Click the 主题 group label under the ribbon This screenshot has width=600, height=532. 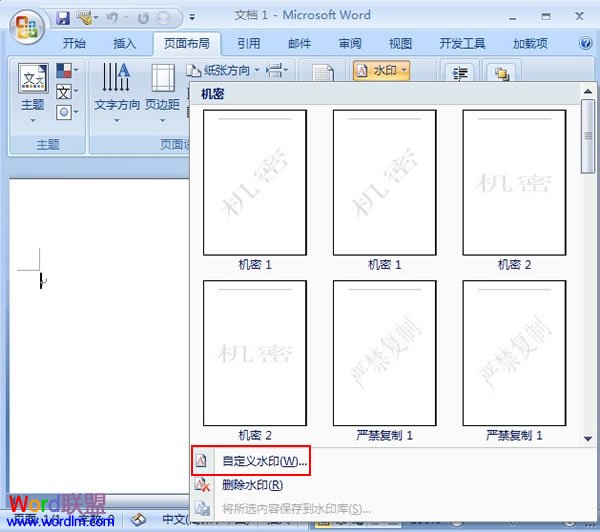(x=48, y=144)
